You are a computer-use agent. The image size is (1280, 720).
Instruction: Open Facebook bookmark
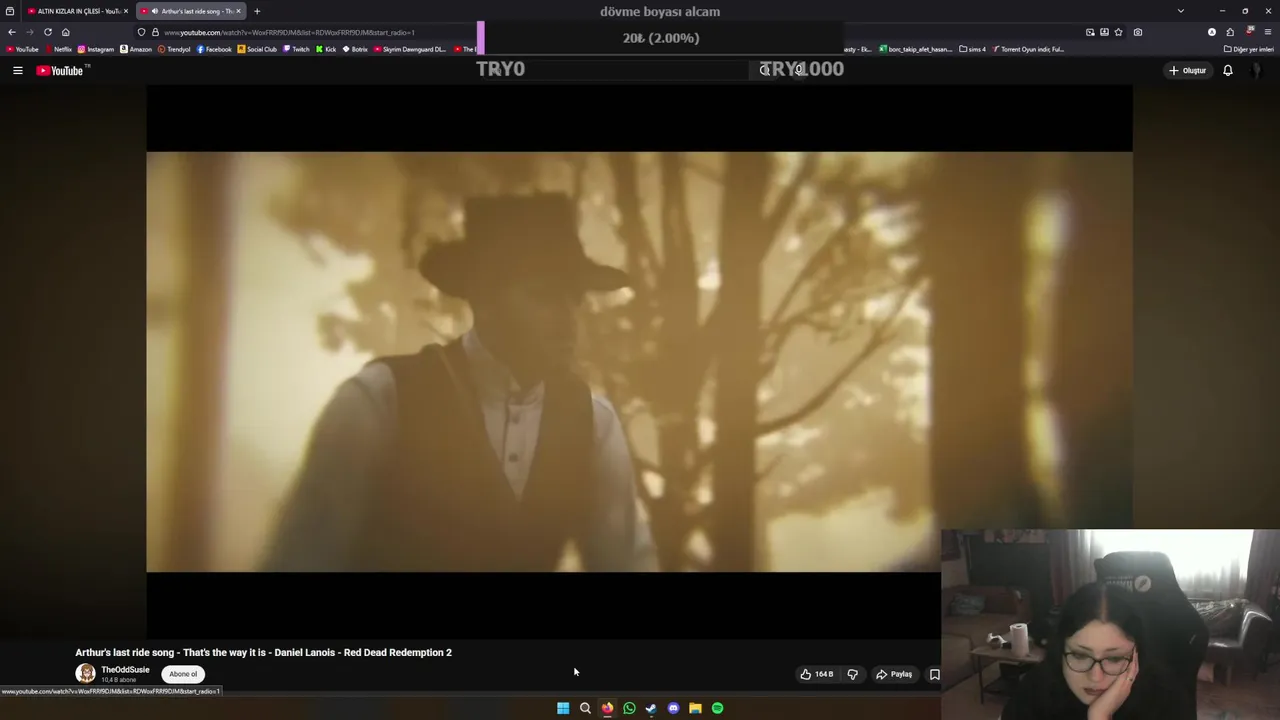click(x=214, y=49)
